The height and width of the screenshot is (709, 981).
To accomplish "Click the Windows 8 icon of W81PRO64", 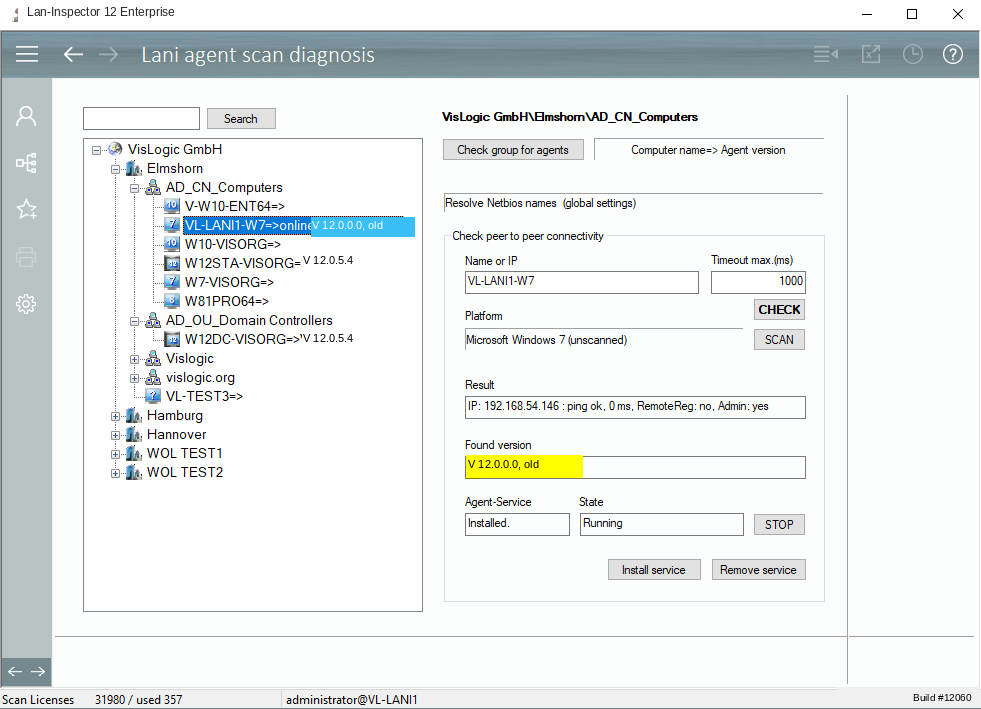I will pos(172,301).
